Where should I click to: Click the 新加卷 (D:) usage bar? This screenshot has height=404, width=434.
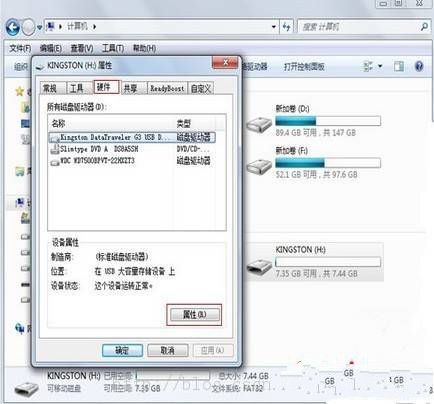[328, 121]
